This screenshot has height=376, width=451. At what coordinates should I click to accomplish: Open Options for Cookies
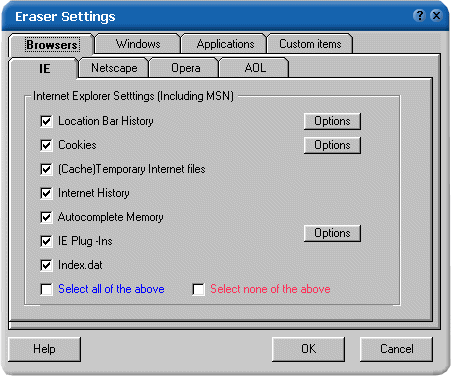coord(332,145)
